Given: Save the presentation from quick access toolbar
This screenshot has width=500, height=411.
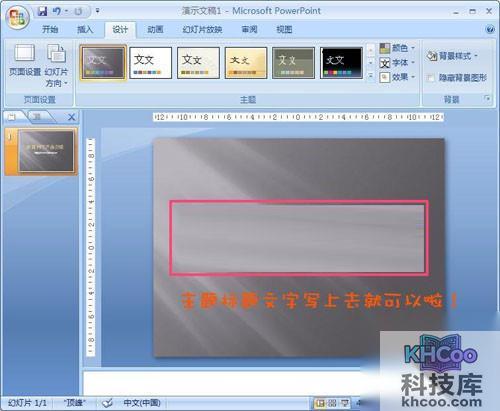Looking at the screenshot, I should pyautogui.click(x=43, y=11).
